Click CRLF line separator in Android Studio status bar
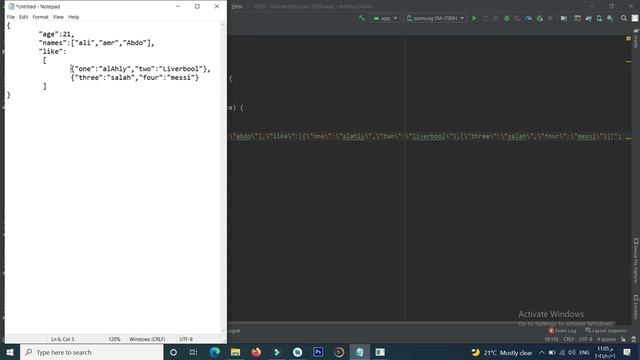Screen dimensions: 640x360 pyautogui.click(x=569, y=339)
